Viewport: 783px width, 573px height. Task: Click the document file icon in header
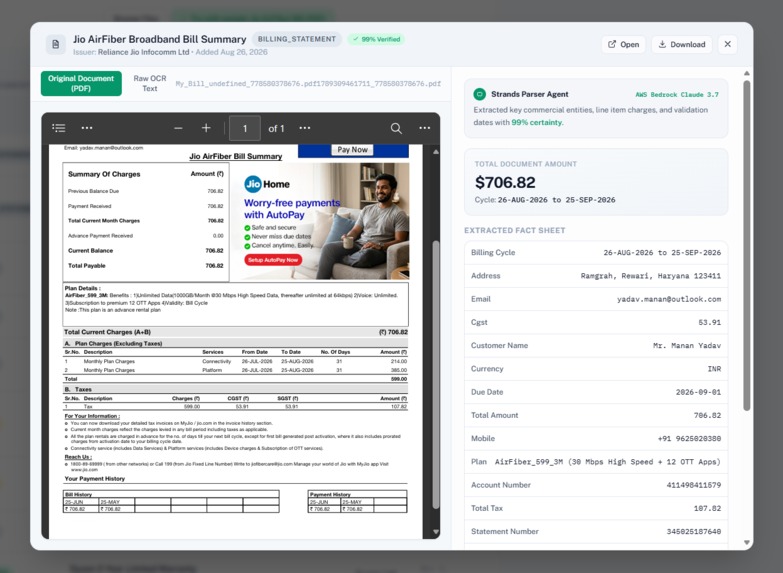coord(55,44)
